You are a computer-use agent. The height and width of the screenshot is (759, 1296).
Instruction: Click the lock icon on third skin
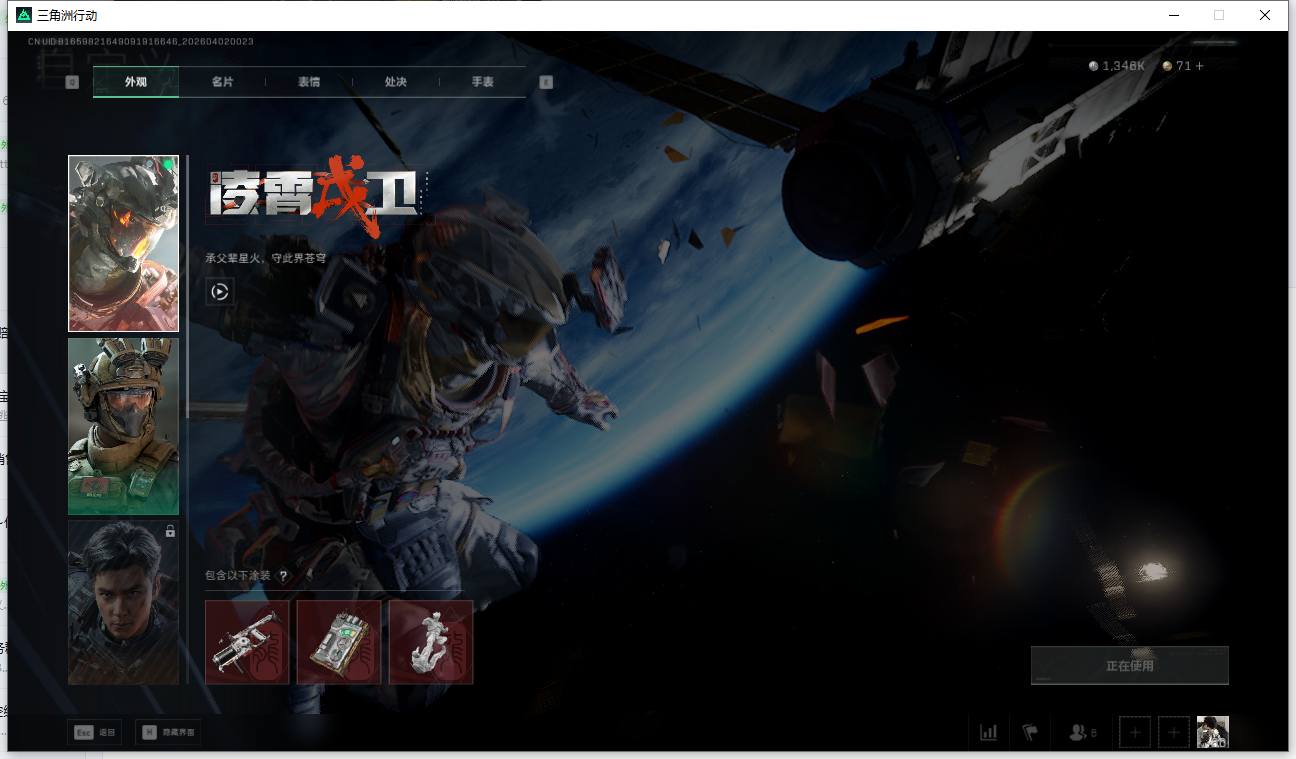point(170,531)
